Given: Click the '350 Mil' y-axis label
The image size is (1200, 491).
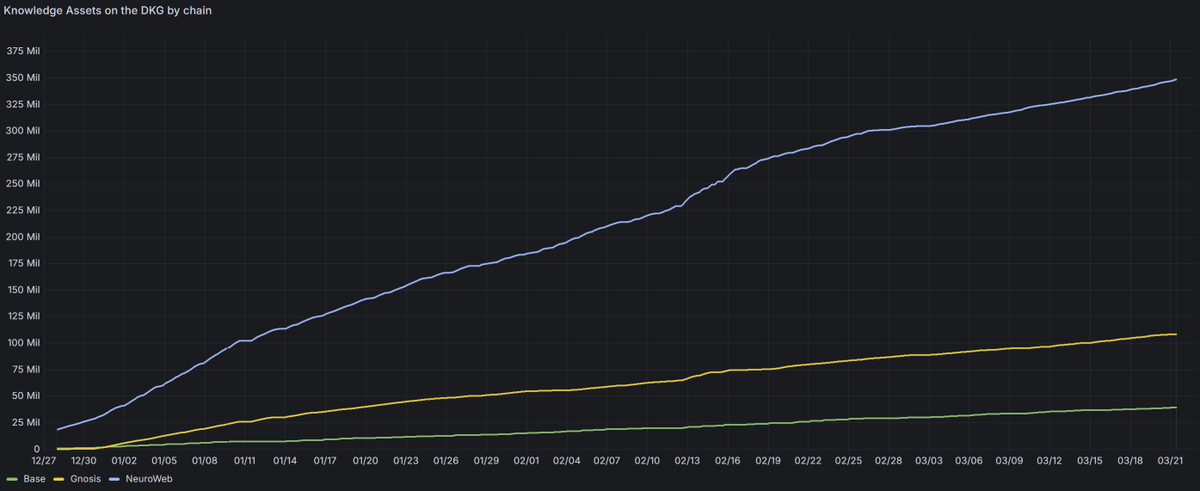Looking at the screenshot, I should click(x=22, y=77).
